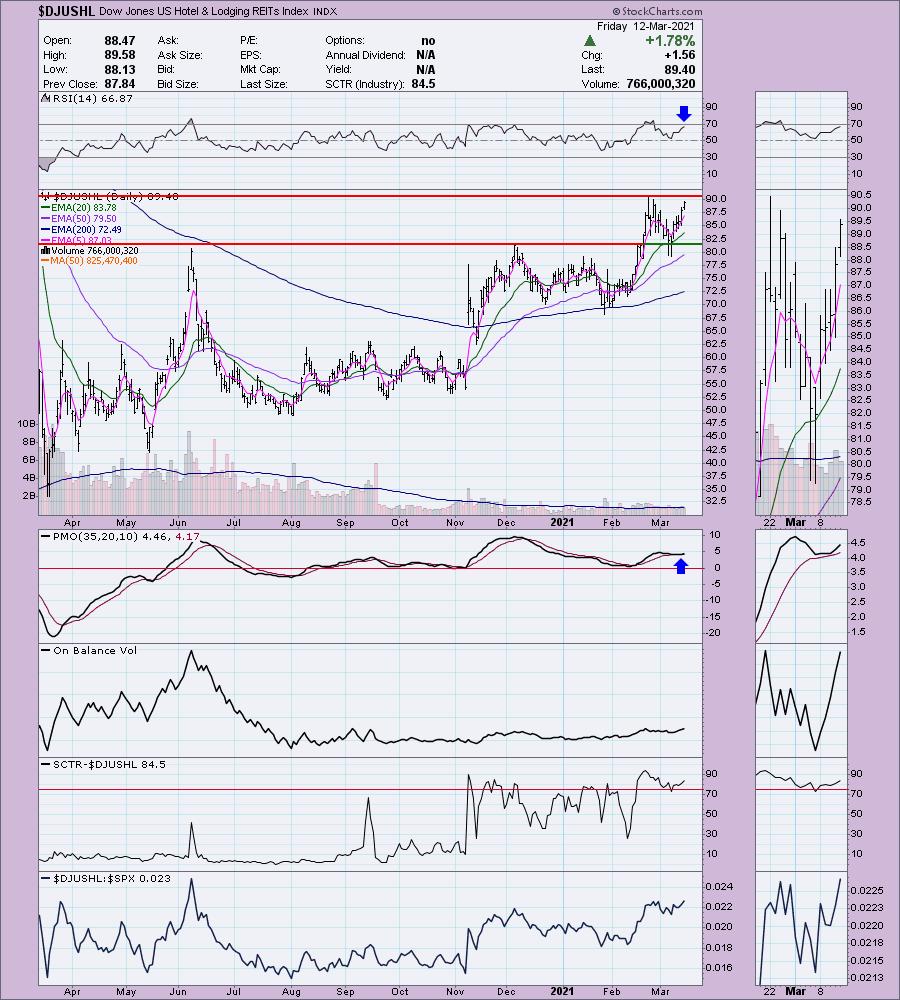Click the SCTR (Industry) value 84.5 in header

424,84
